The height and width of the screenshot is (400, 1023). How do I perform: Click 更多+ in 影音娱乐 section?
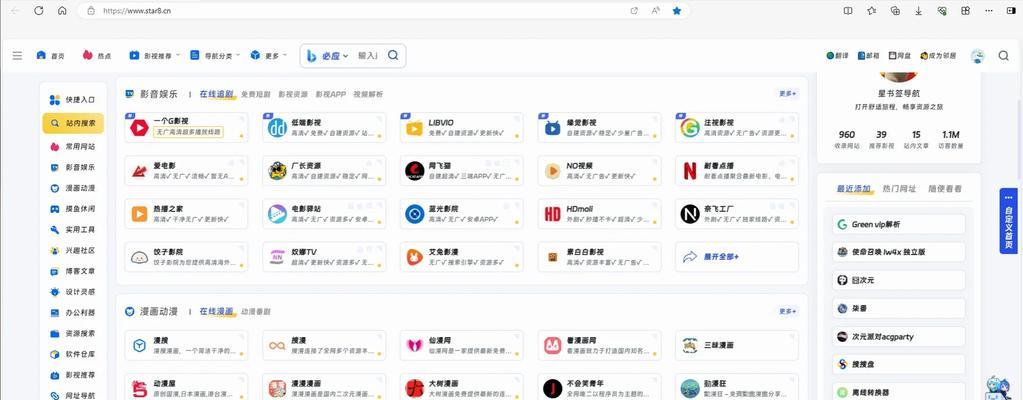point(787,93)
